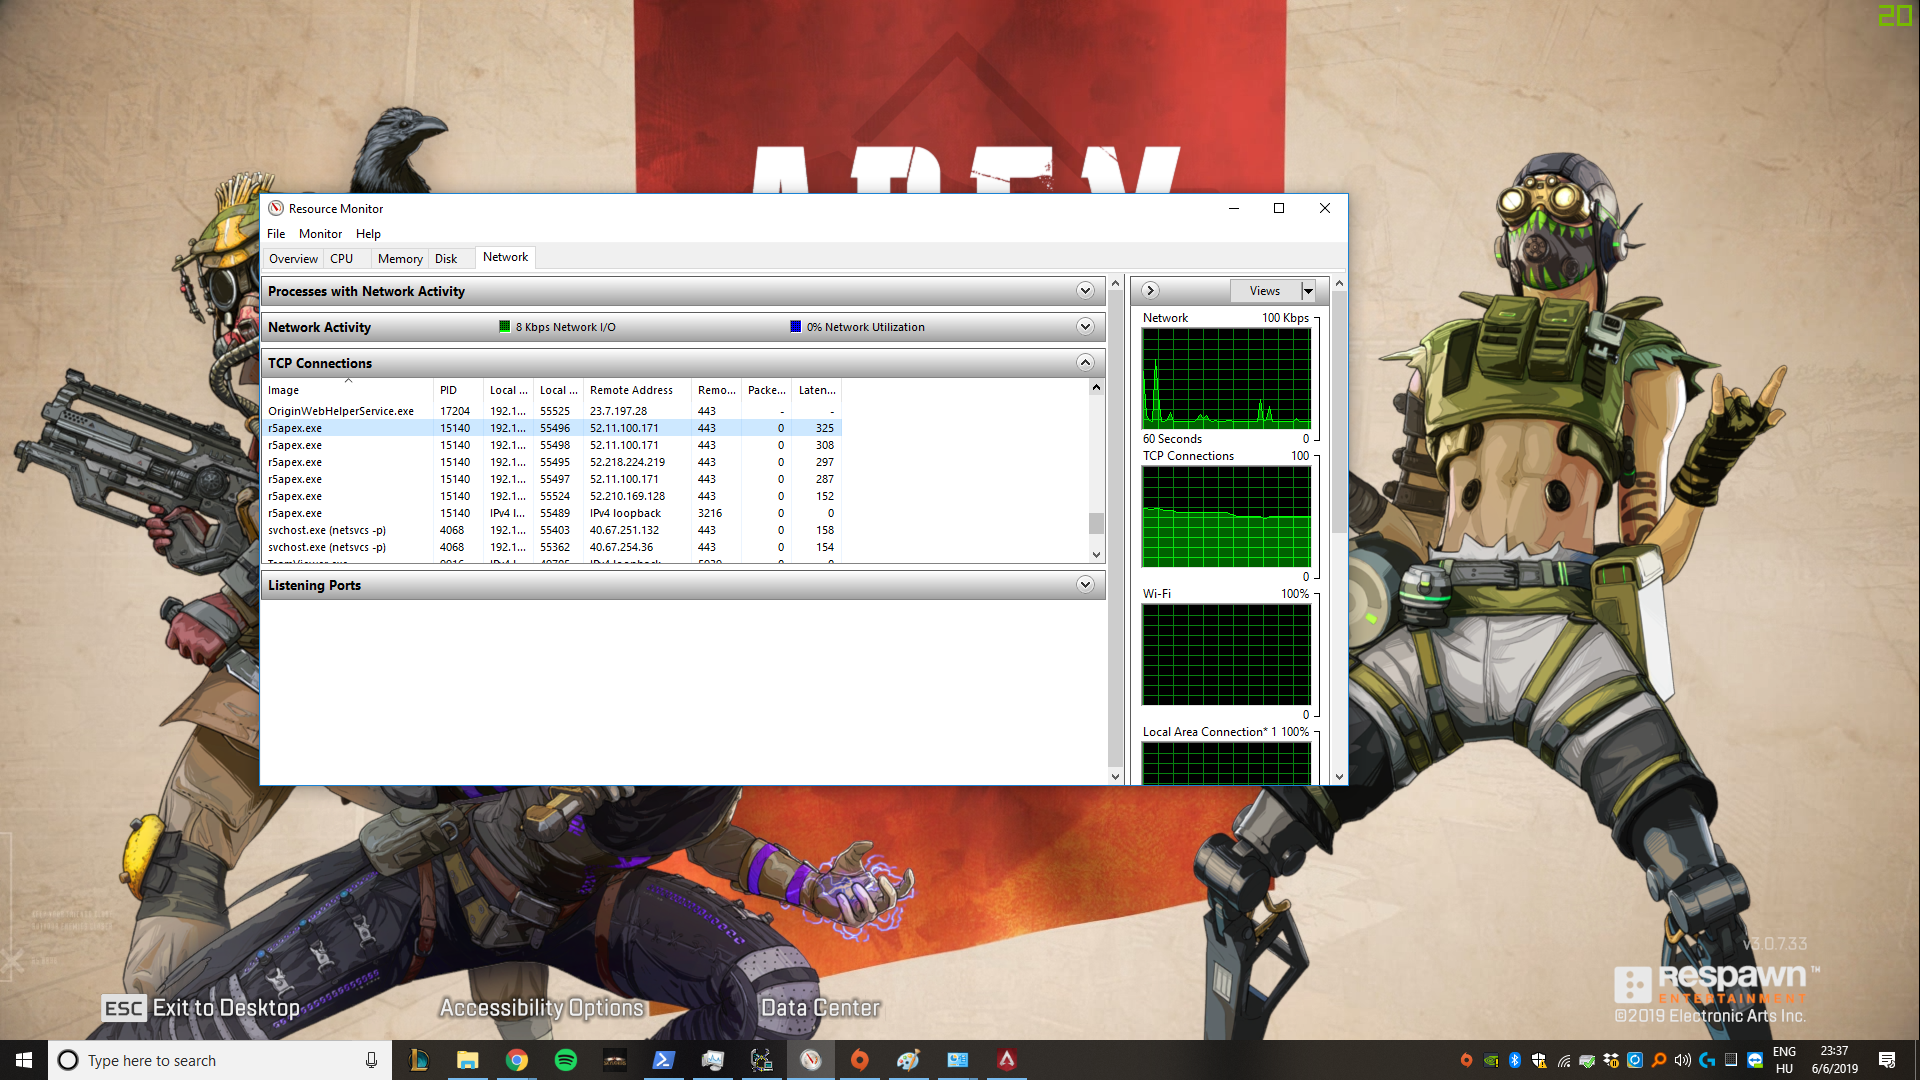Select svchost.exe row with remote 40.67.254.36
Image resolution: width=1920 pixels, height=1080 pixels.
pos(551,547)
